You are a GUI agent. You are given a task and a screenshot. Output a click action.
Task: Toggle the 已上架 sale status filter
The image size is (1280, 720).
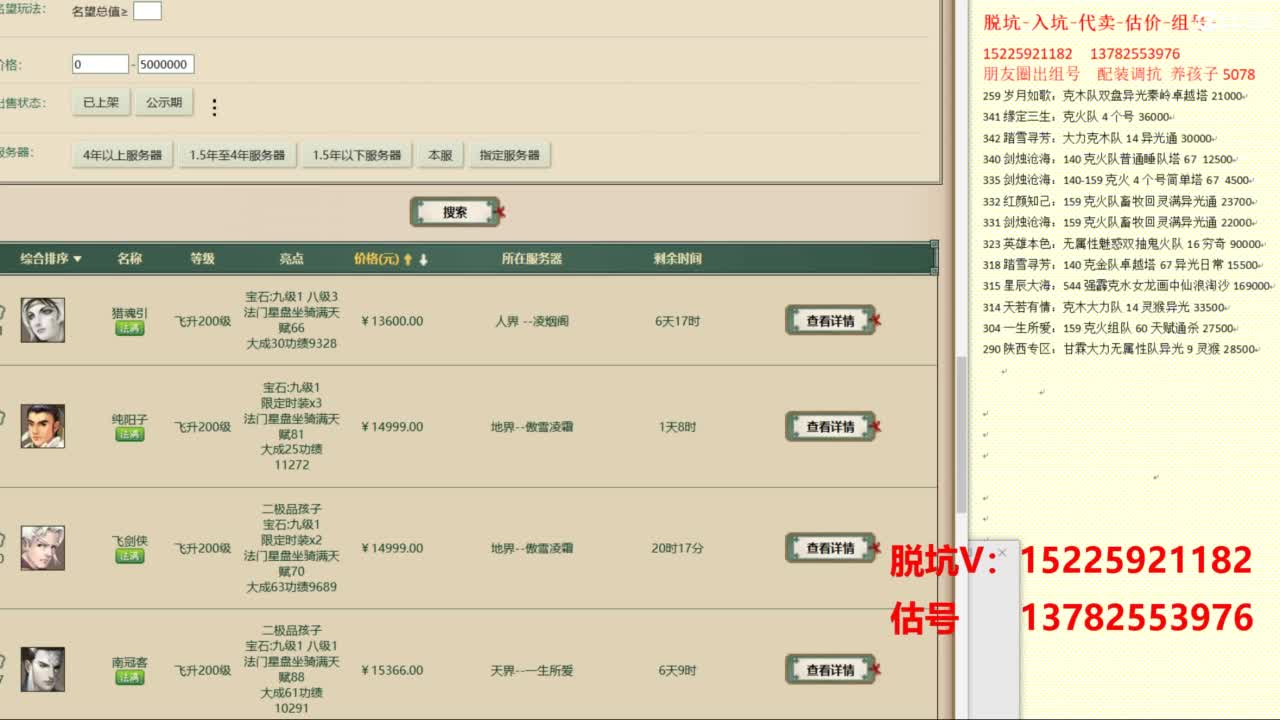[x=101, y=102]
